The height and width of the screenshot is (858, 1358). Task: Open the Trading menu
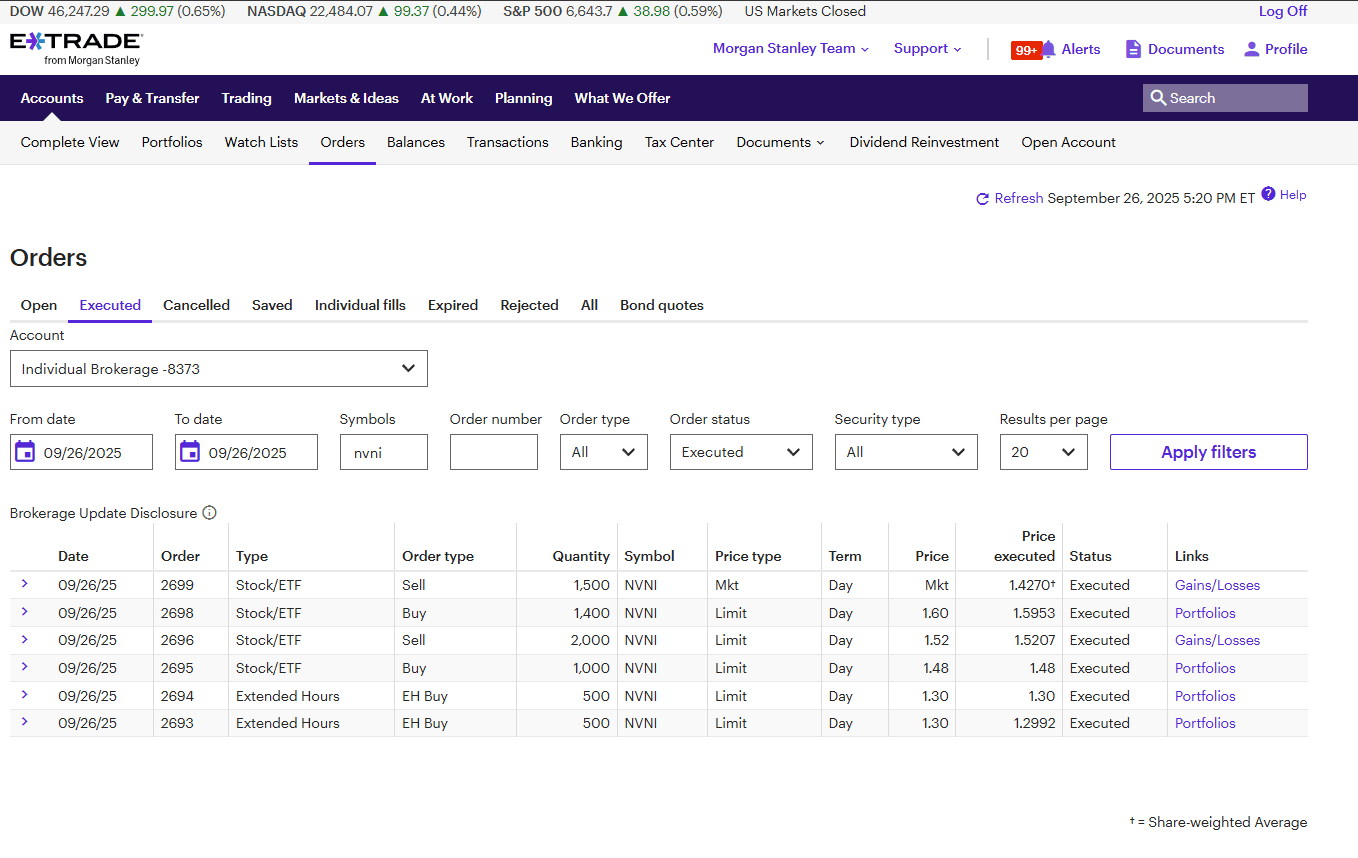pyautogui.click(x=246, y=98)
